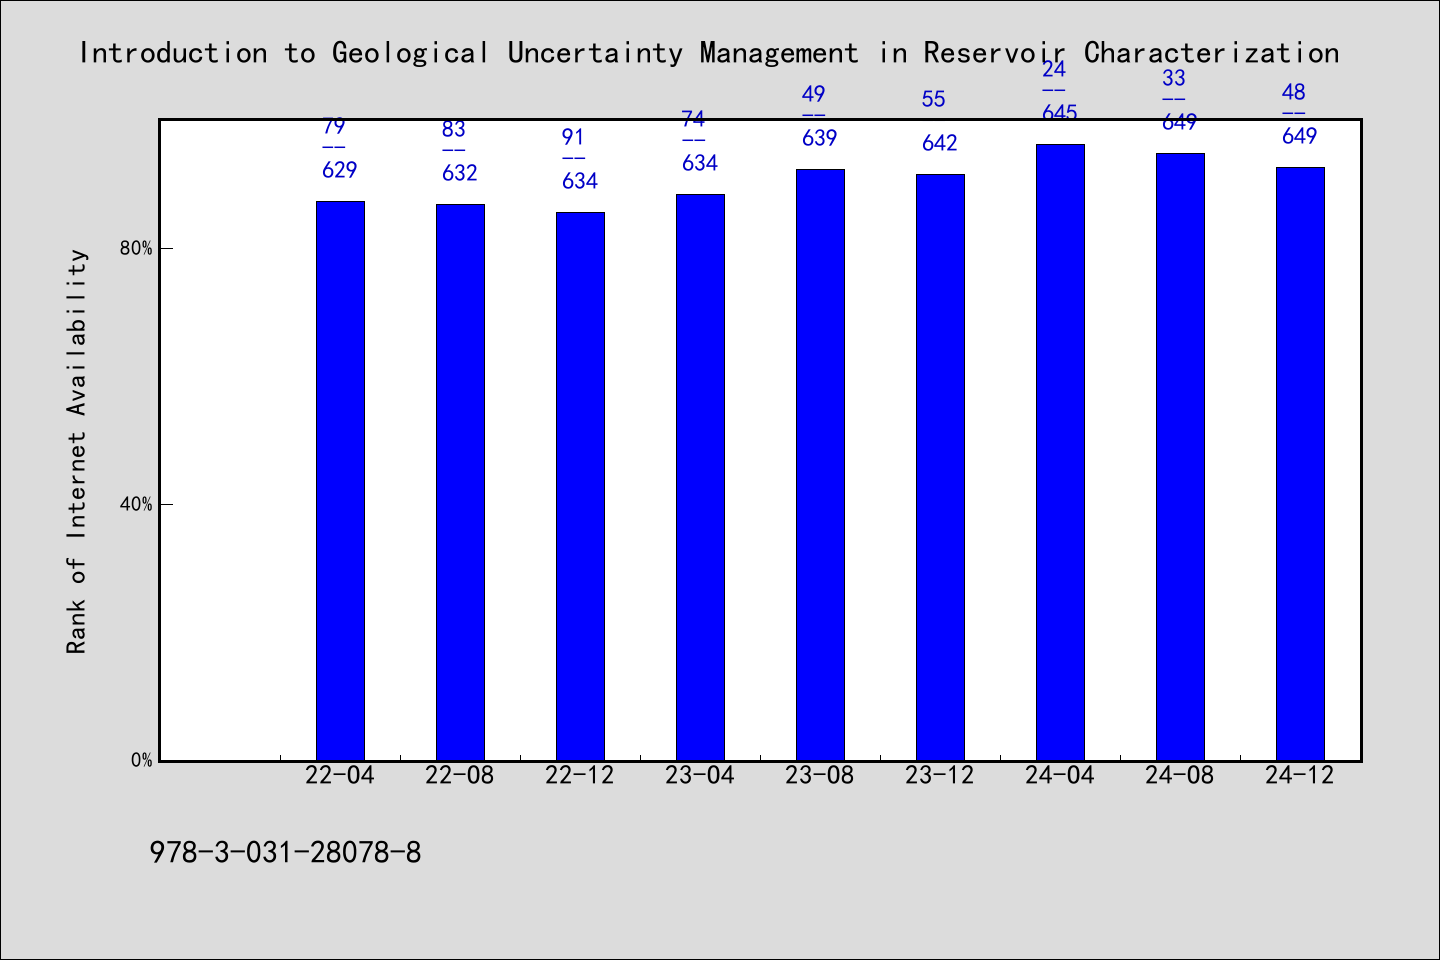Screen dimensions: 1440x960
Task: Click the blue bar for 23-08
Action: pyautogui.click(x=820, y=465)
